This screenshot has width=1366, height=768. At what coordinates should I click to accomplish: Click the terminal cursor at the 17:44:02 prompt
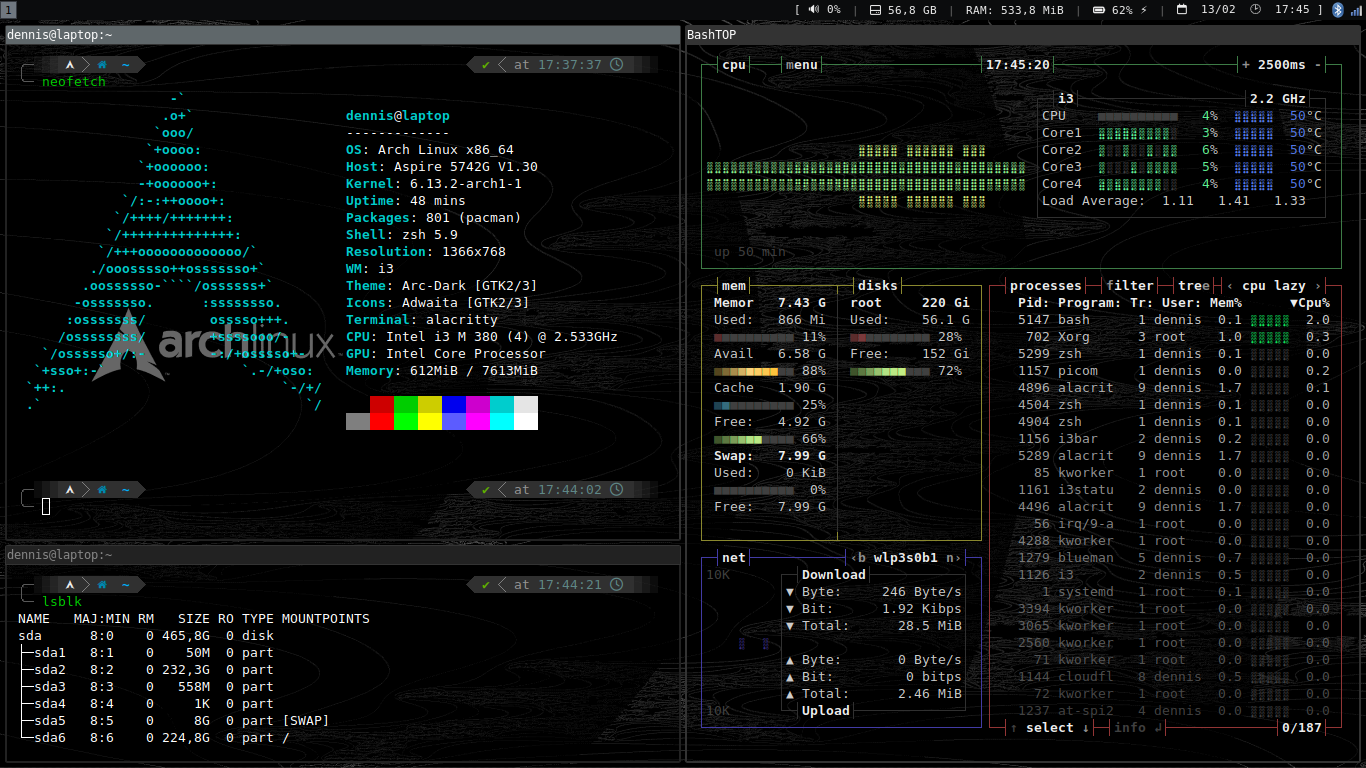click(x=46, y=507)
